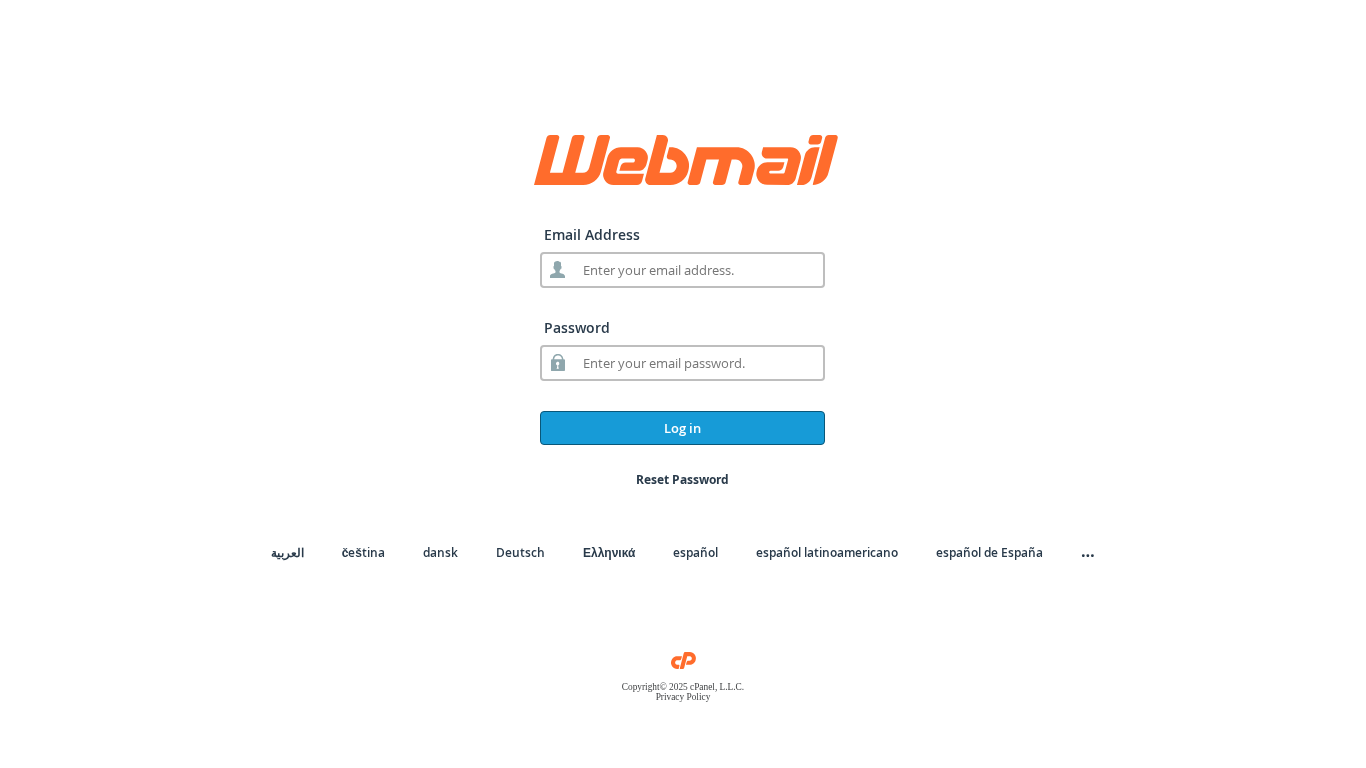Click the cPanel logo icon

pos(683,661)
